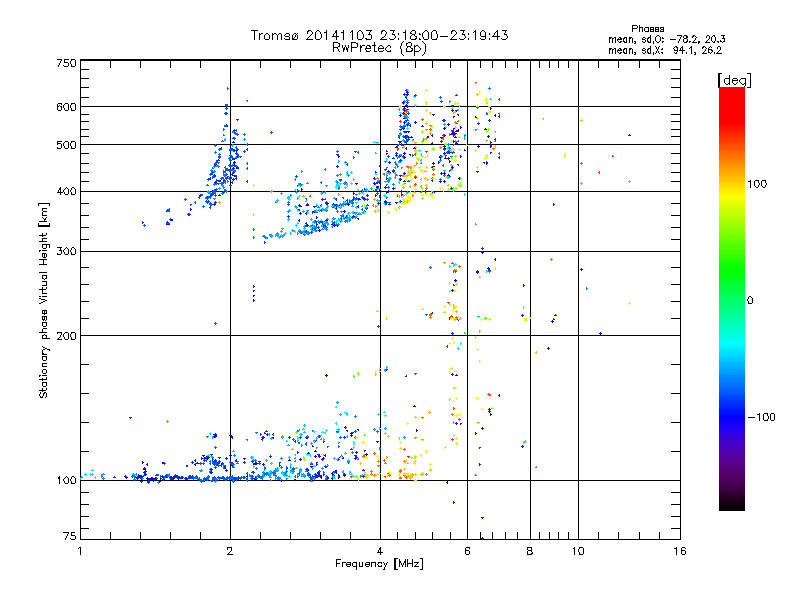
Task: Click the x-axis label '16'
Action: tap(680, 551)
